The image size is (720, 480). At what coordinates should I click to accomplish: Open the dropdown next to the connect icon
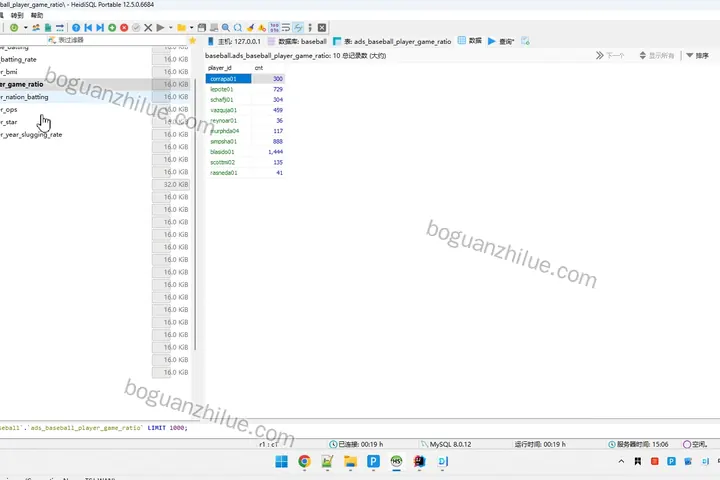coord(25,28)
